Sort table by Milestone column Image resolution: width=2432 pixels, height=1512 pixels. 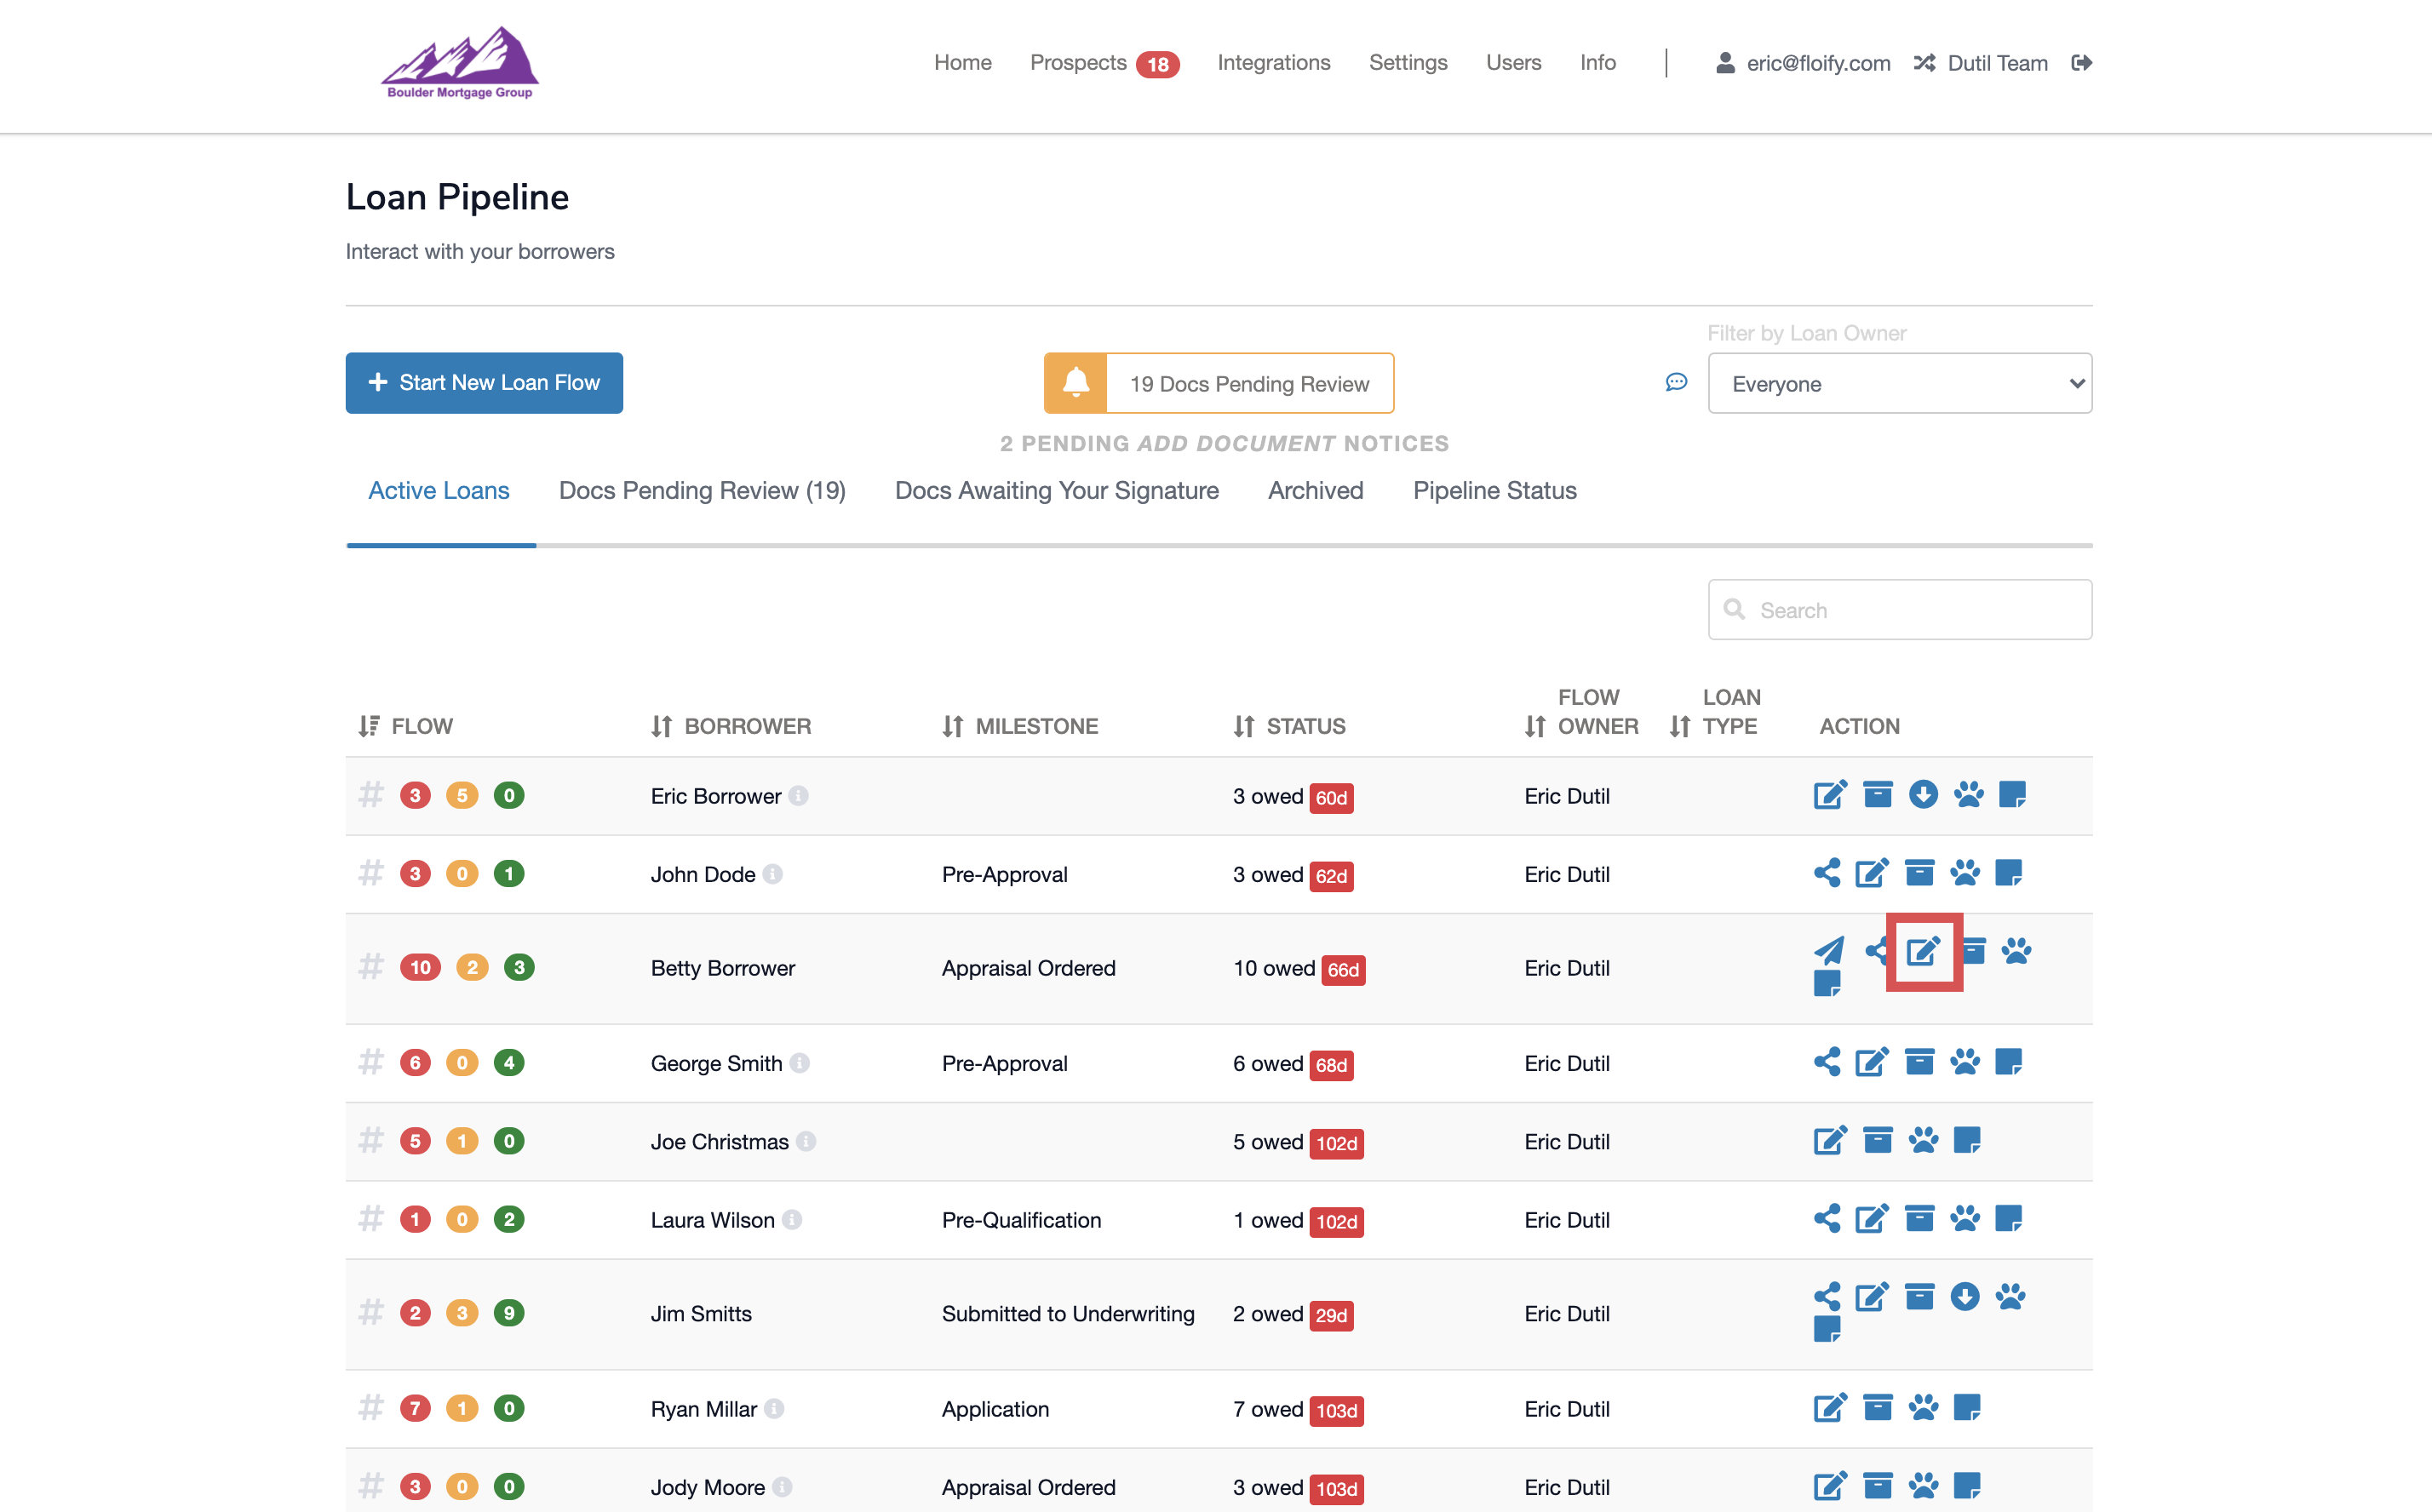point(1019,726)
